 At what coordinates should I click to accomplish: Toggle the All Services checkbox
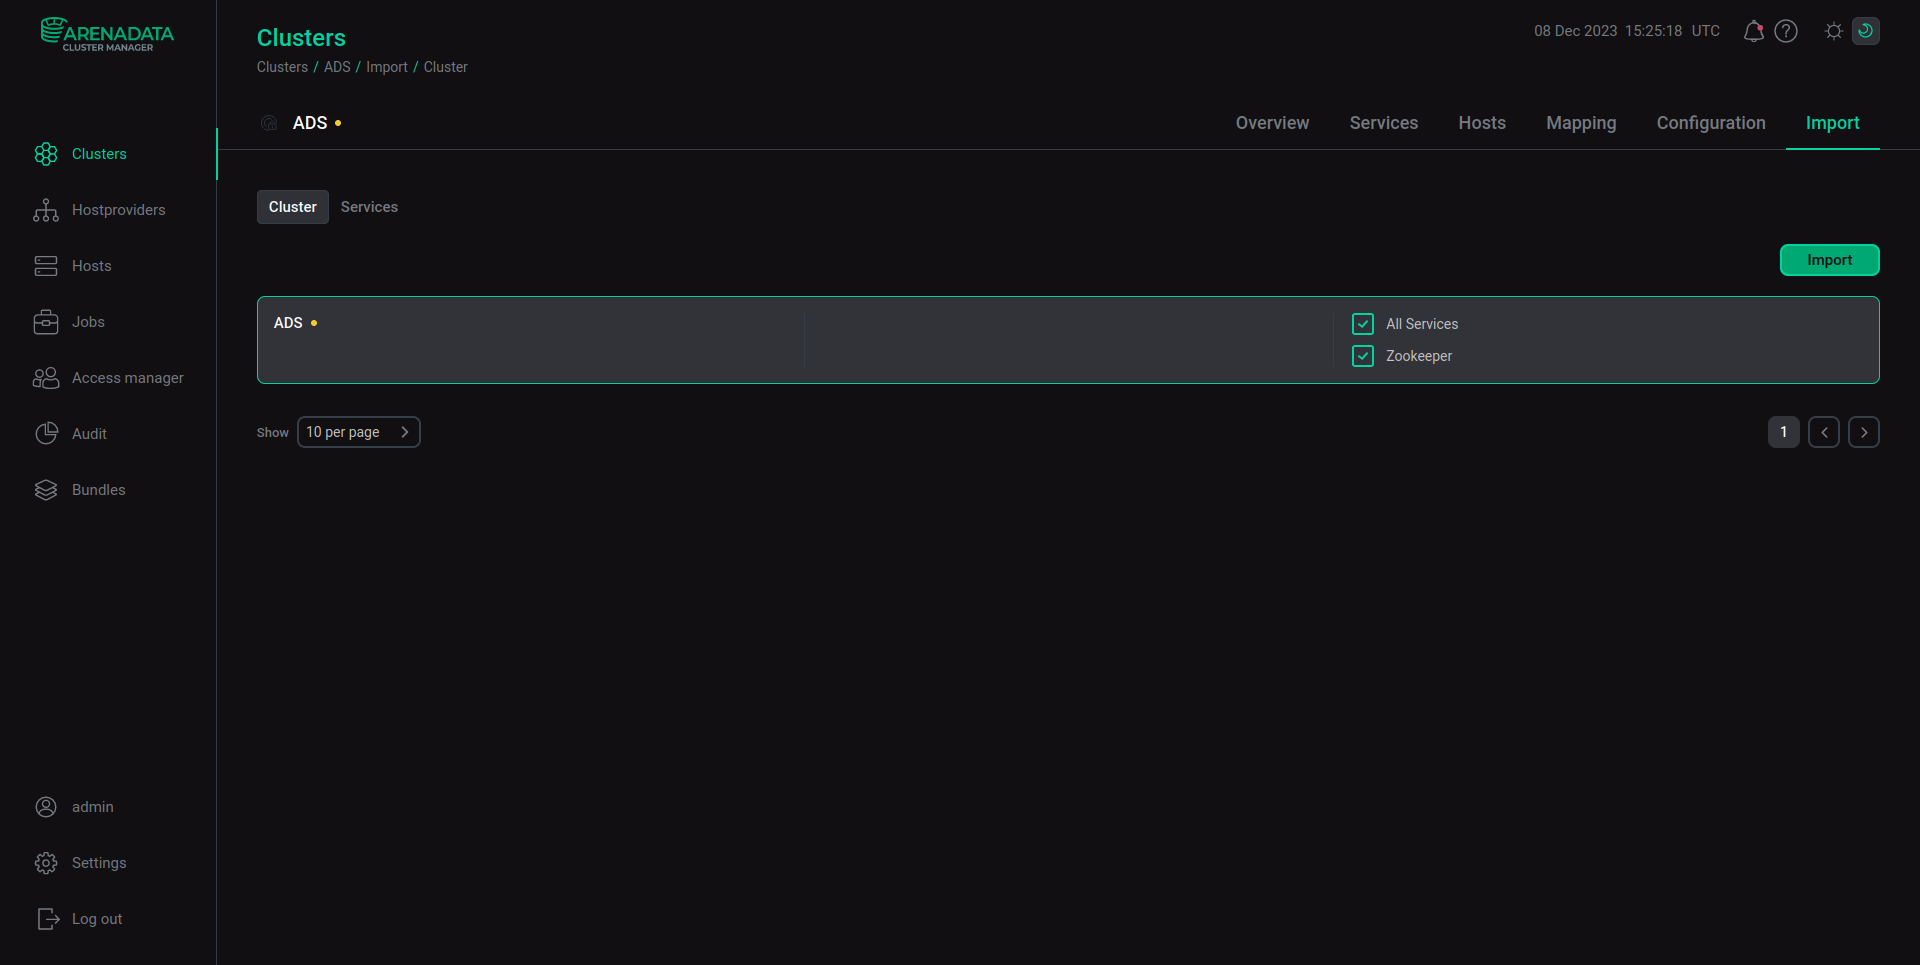point(1363,324)
